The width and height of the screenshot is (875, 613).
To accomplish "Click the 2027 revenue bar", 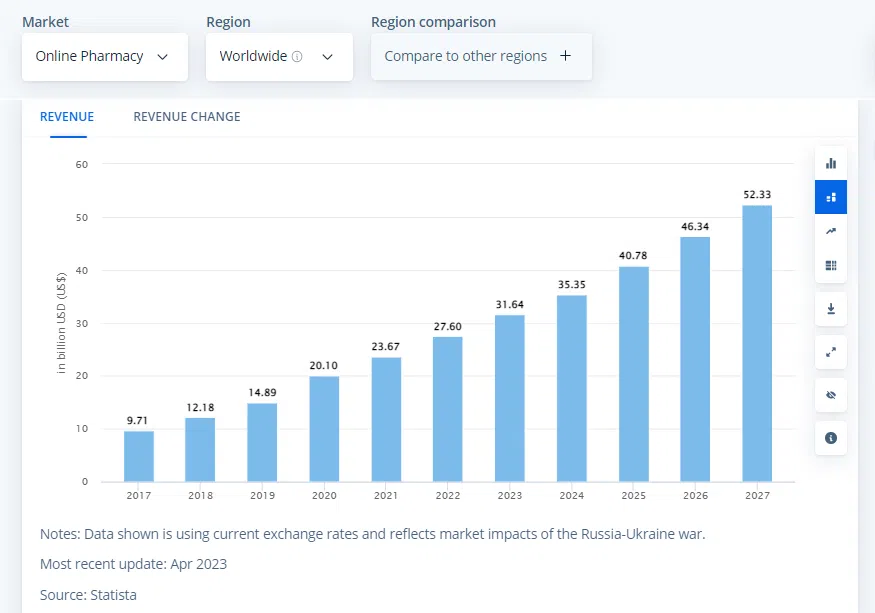I will 757,343.
